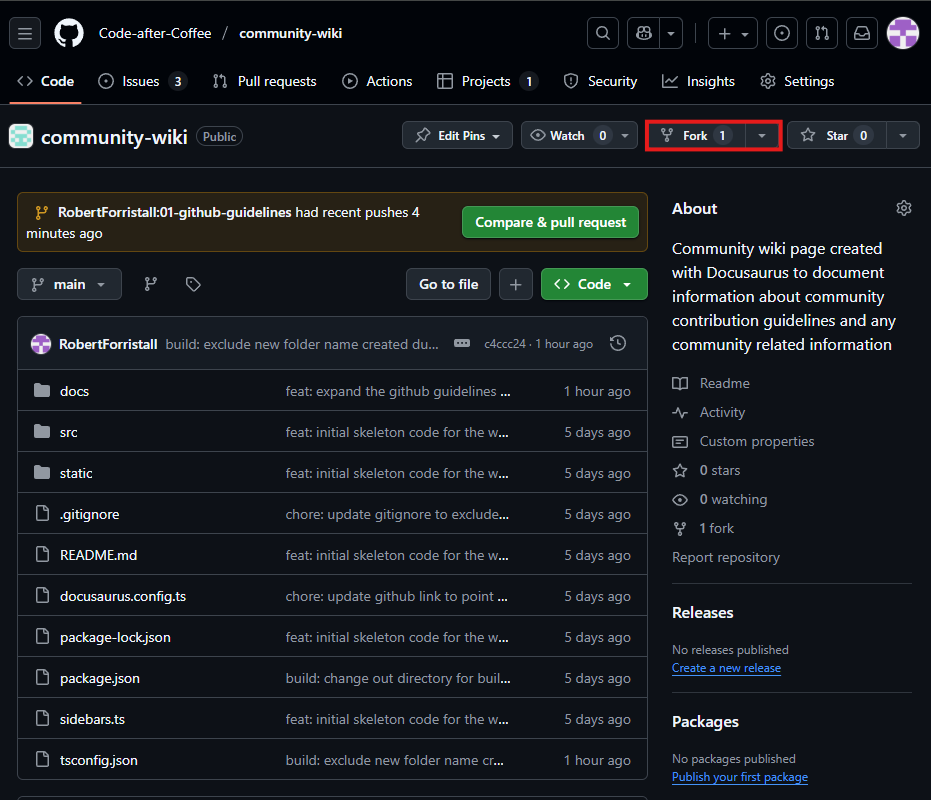
Task: Open the branches icon beside the branch selector
Action: click(150, 284)
